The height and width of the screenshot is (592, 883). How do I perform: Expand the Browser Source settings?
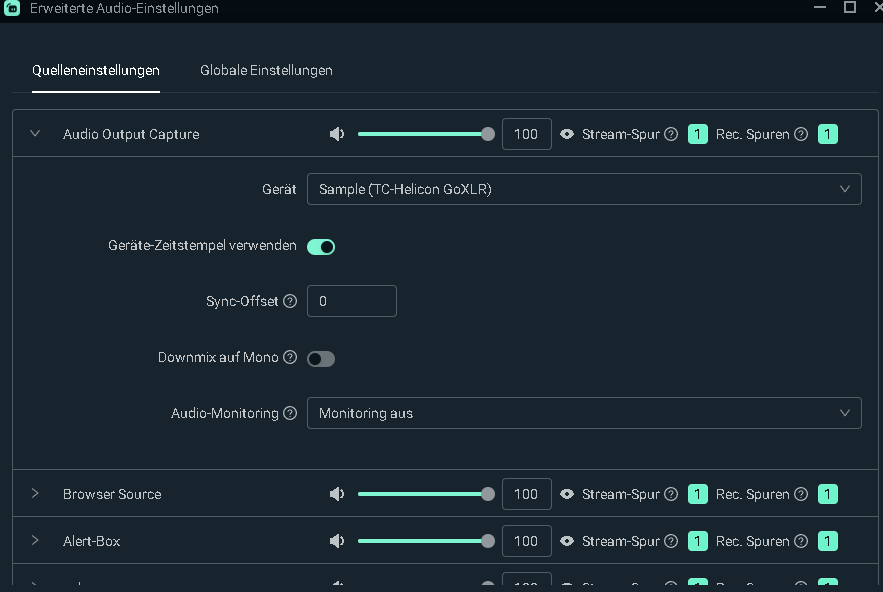[x=35, y=494]
